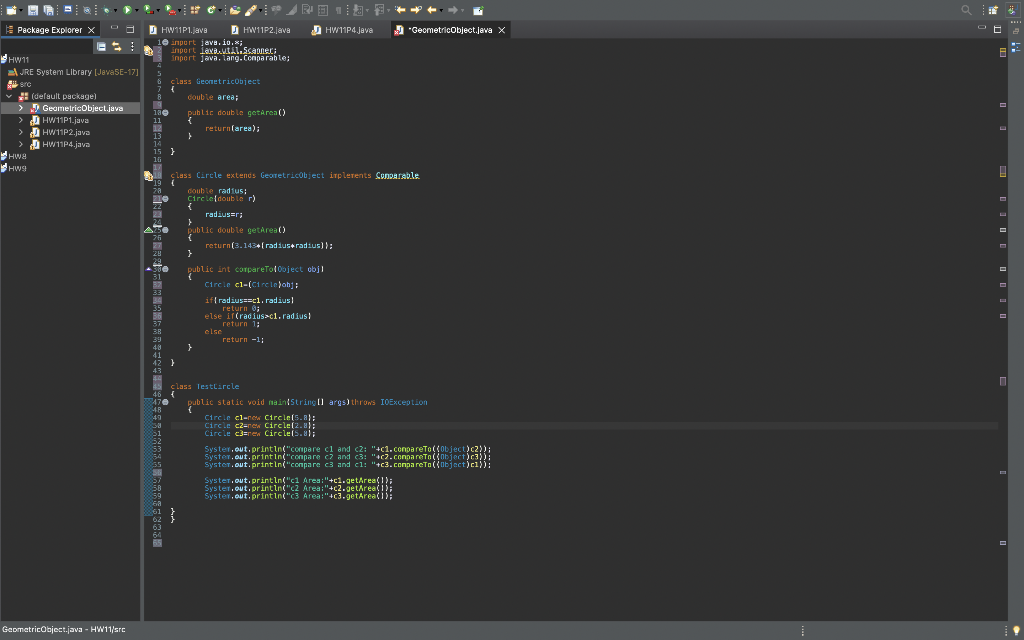Screen dimensions: 1024x640
Task: Create a new Java package icon
Action: 195,10
